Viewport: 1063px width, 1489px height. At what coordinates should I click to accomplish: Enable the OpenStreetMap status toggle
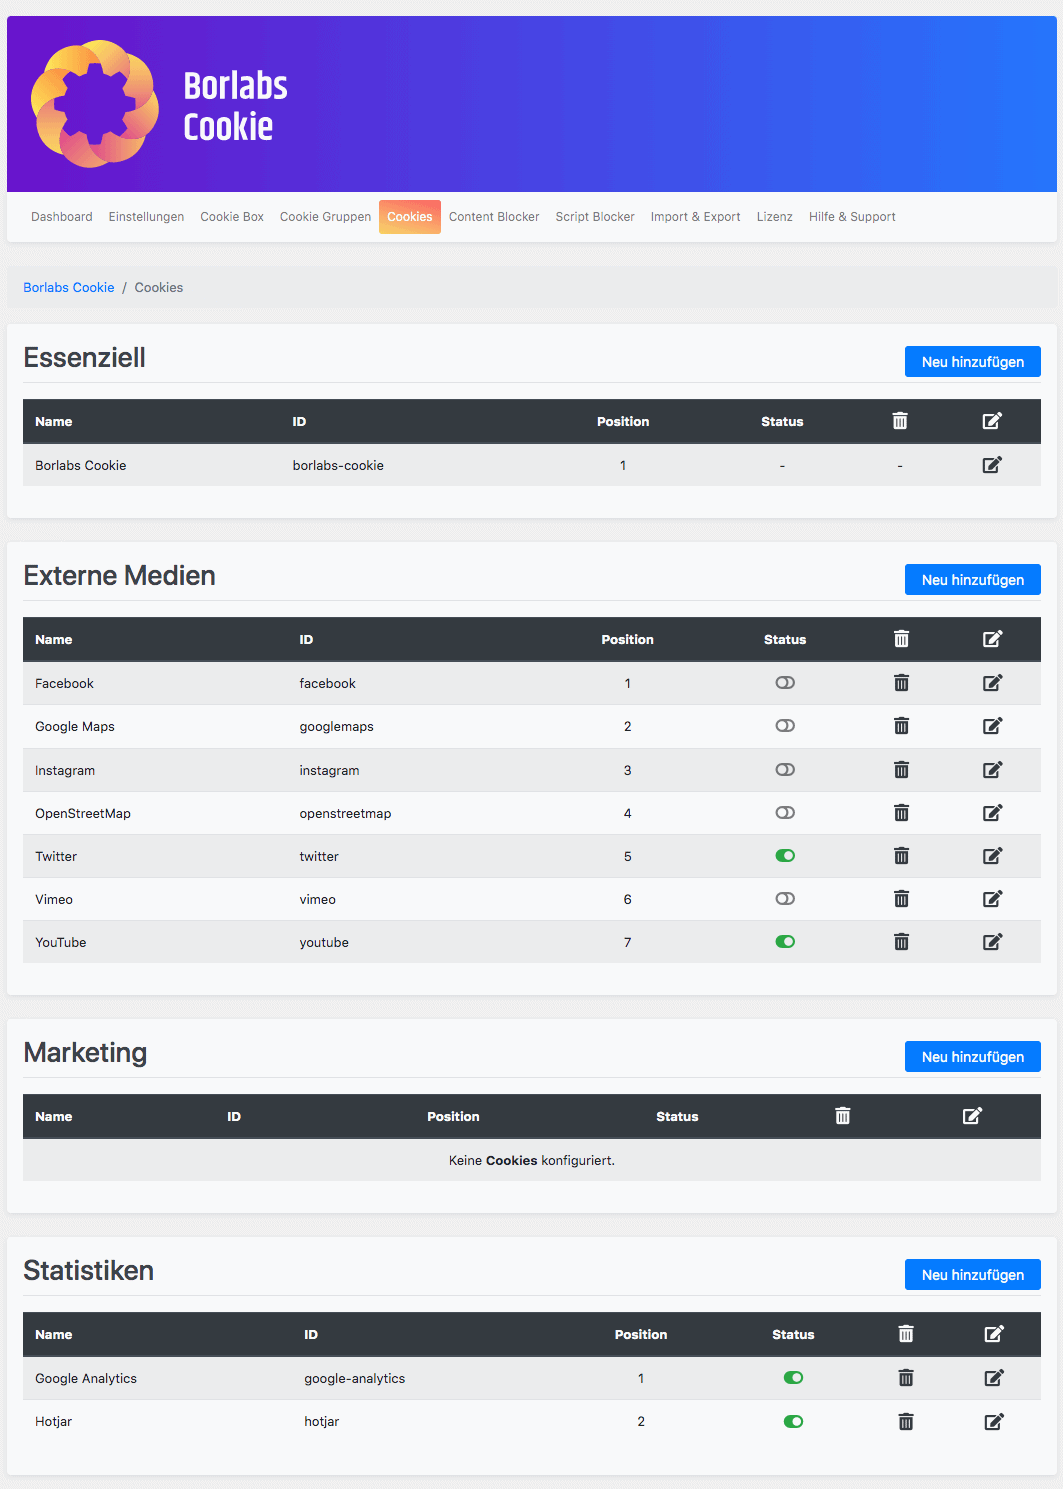785,813
